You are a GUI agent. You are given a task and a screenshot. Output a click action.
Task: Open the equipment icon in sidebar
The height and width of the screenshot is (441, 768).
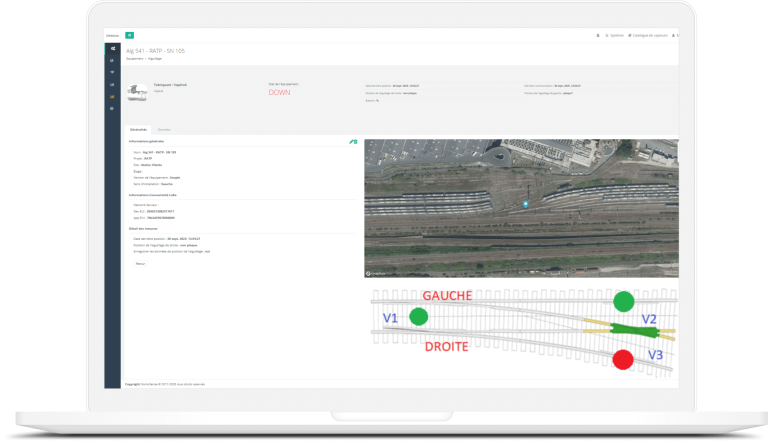pos(113,48)
